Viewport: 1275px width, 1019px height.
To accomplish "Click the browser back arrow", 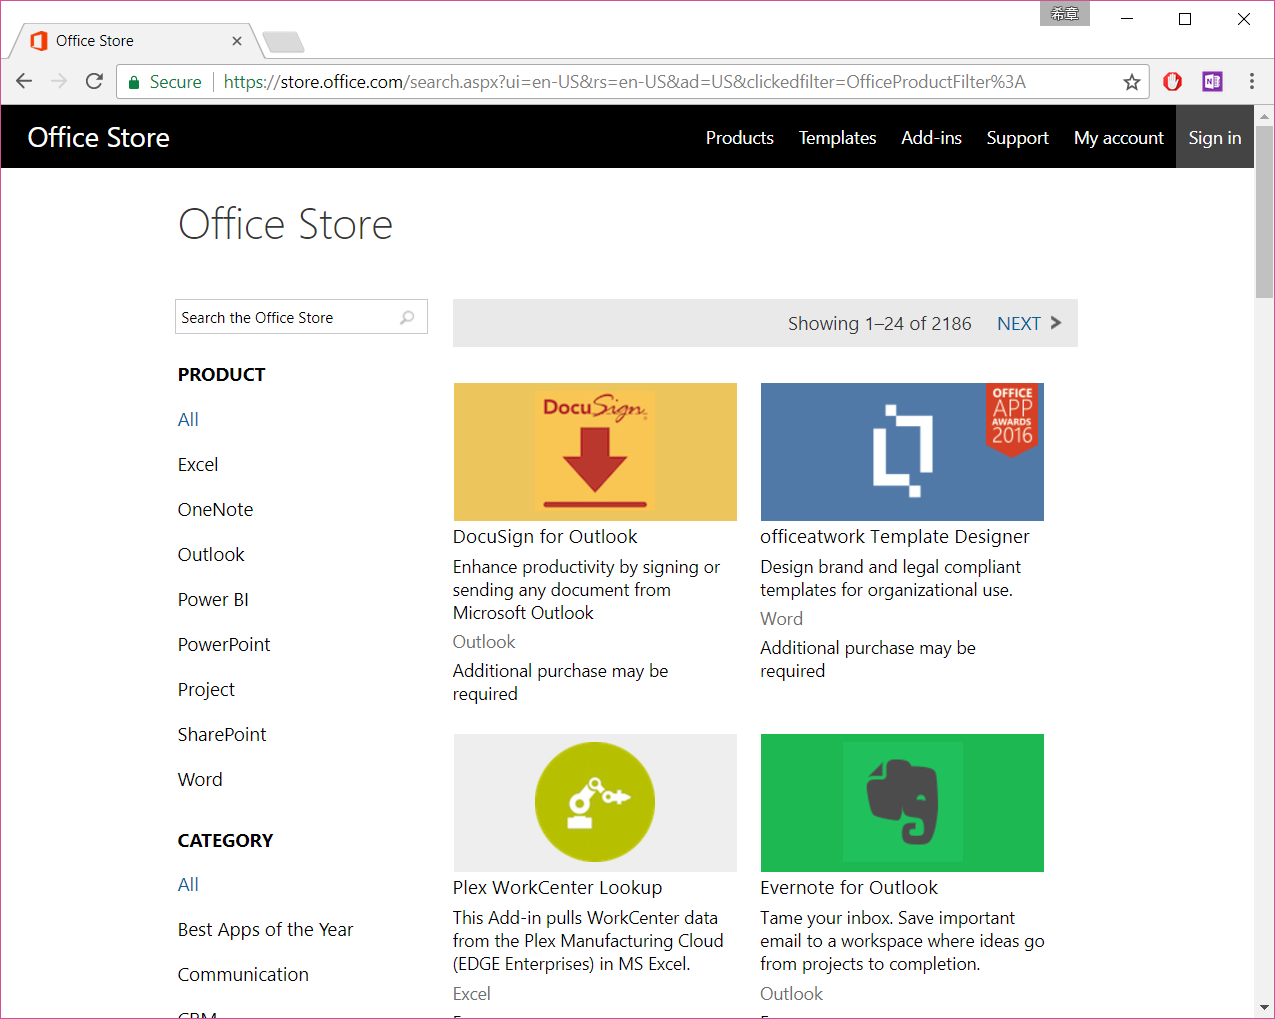I will (x=23, y=81).
